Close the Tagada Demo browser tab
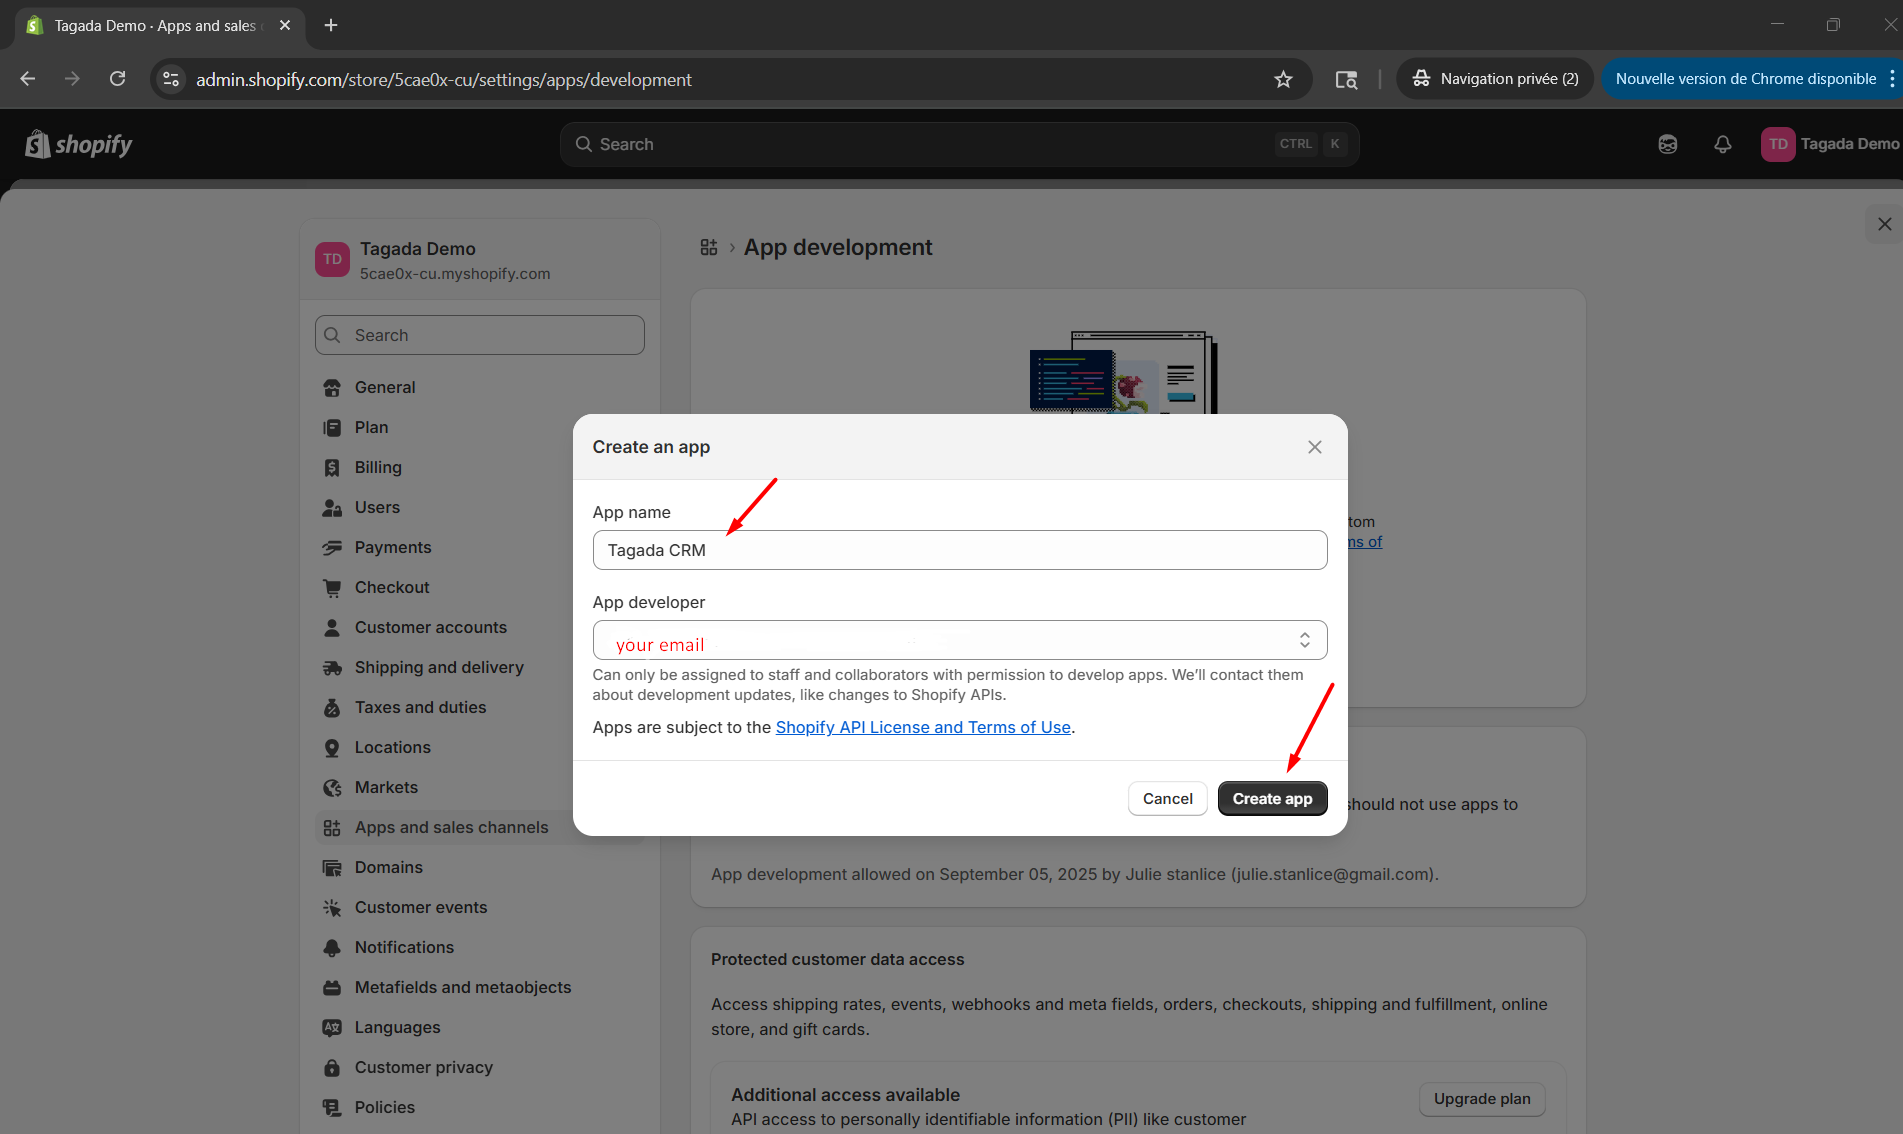The width and height of the screenshot is (1903, 1134). [x=285, y=26]
